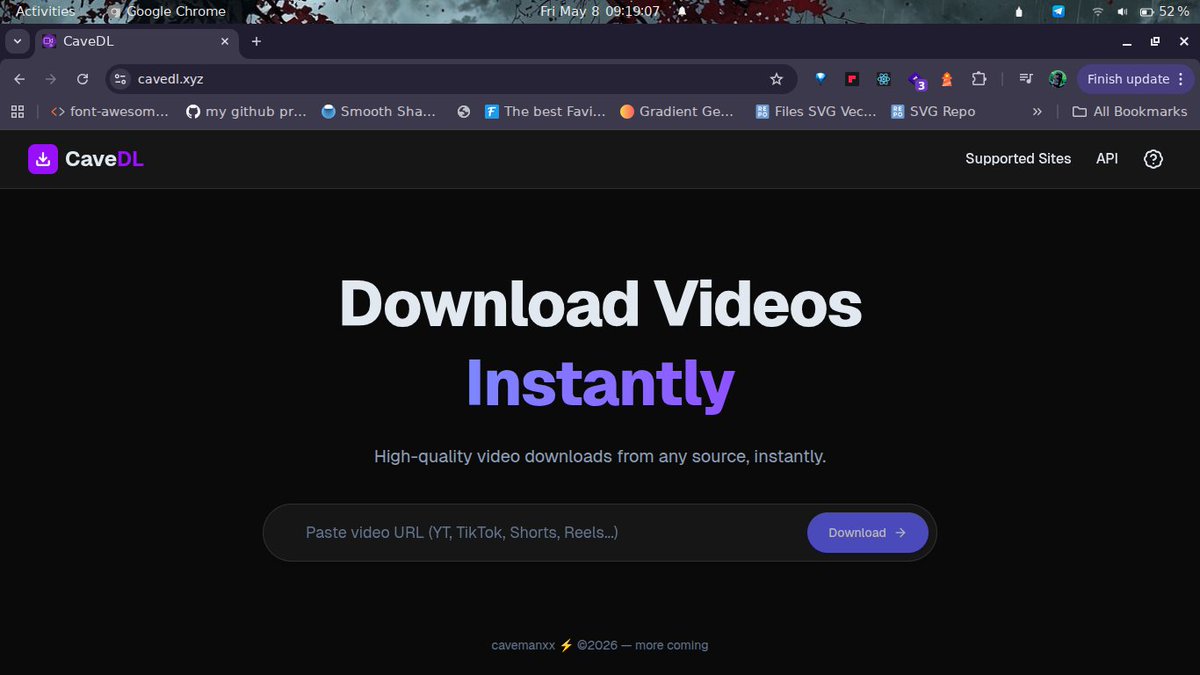Open the media controls music icon
This screenshot has height=675, width=1200.
[x=1025, y=79]
